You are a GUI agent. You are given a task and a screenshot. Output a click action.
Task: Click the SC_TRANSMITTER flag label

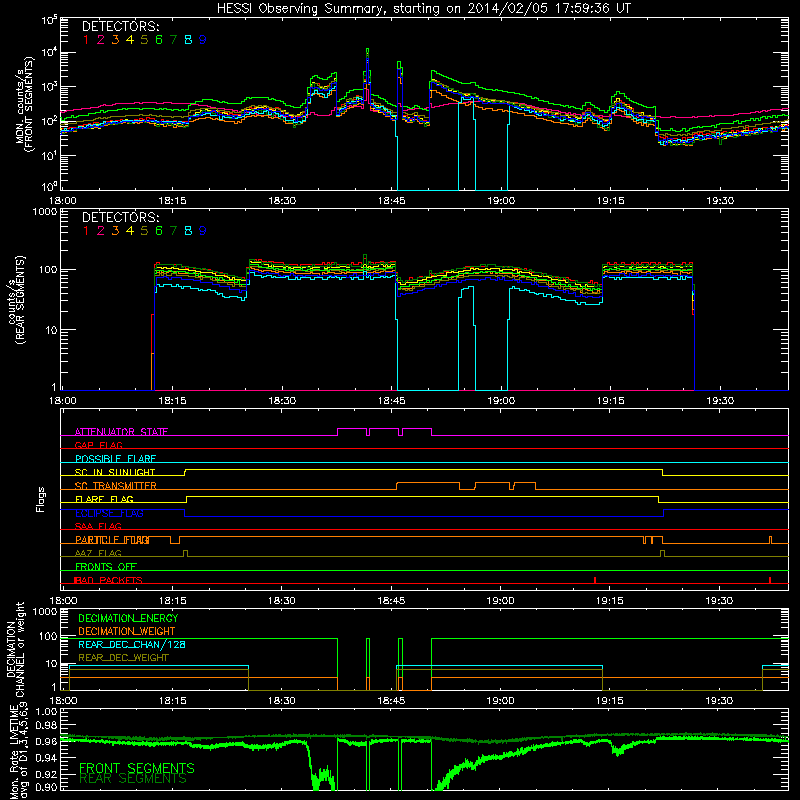point(116,486)
